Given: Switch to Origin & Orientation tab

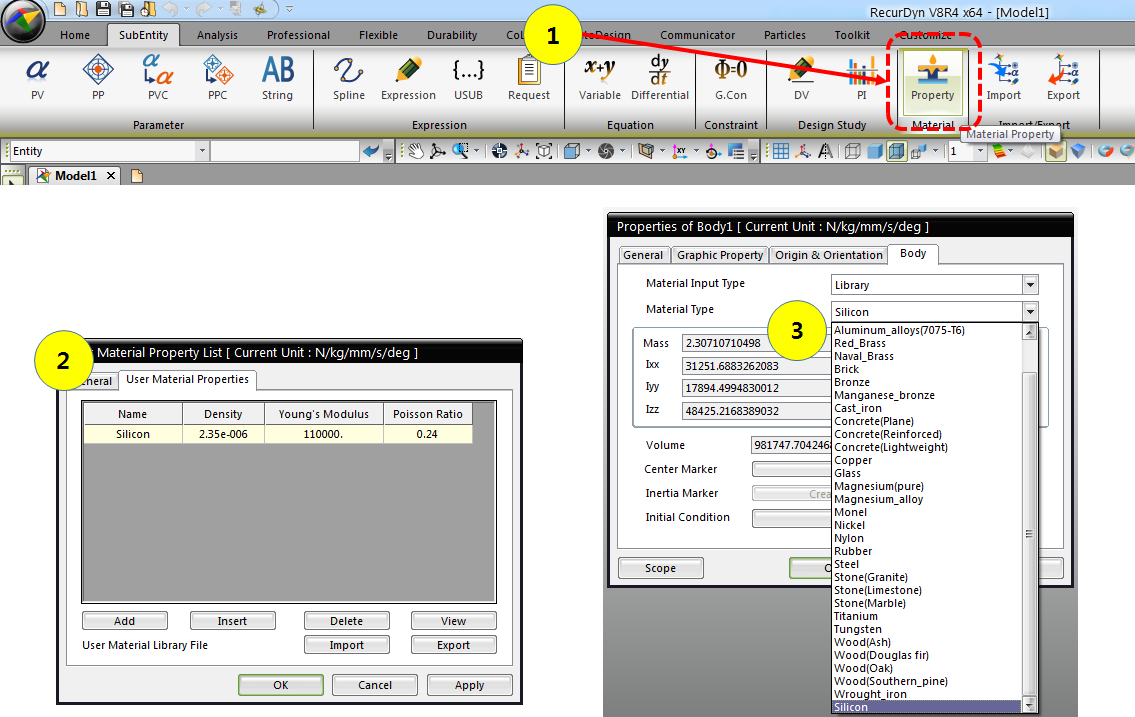Looking at the screenshot, I should (x=829, y=255).
